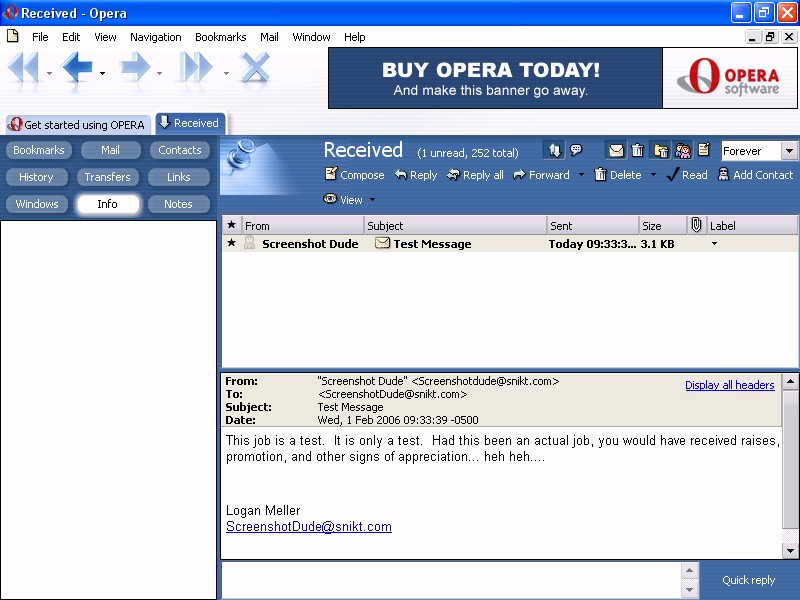The height and width of the screenshot is (600, 800).
Task: Select the Info panel button
Action: click(108, 204)
